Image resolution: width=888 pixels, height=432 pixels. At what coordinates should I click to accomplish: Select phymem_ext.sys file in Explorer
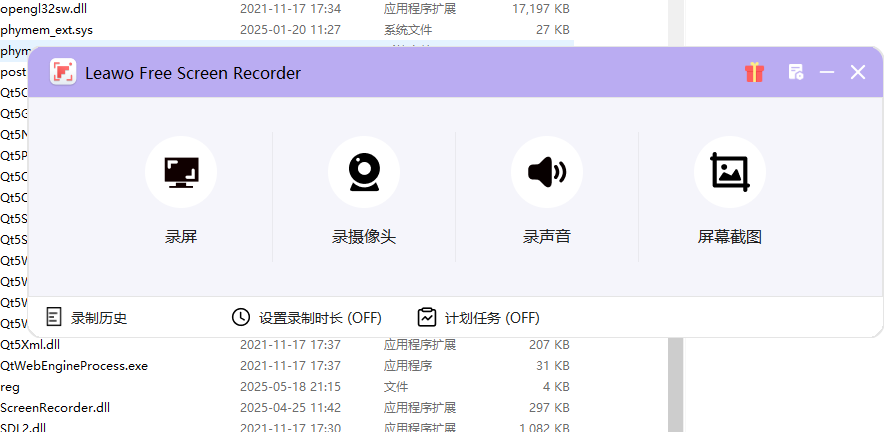tap(46, 29)
